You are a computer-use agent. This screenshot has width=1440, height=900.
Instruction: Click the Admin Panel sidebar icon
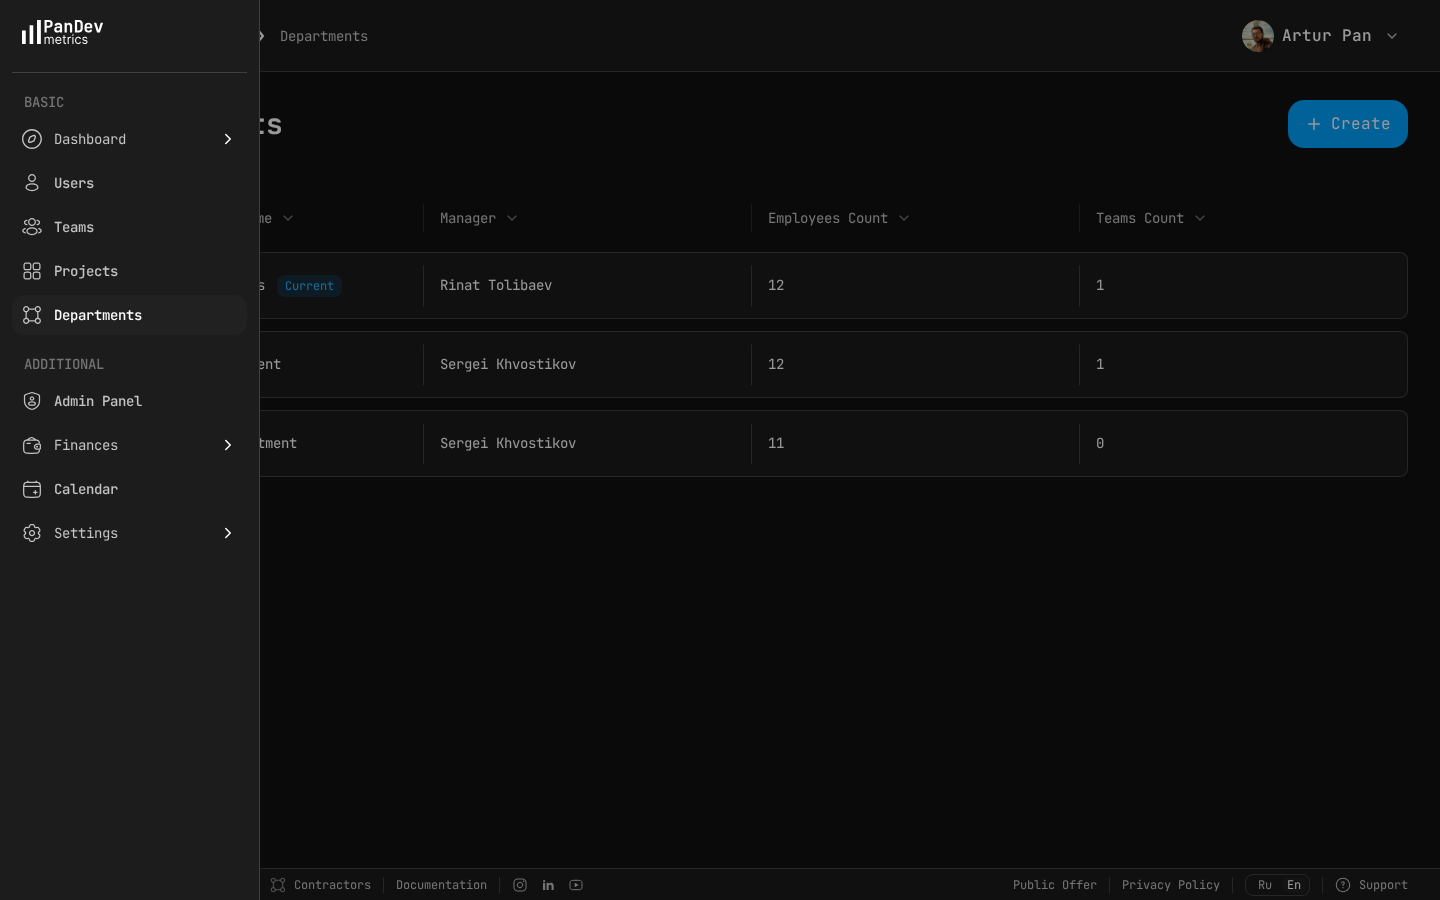click(32, 401)
